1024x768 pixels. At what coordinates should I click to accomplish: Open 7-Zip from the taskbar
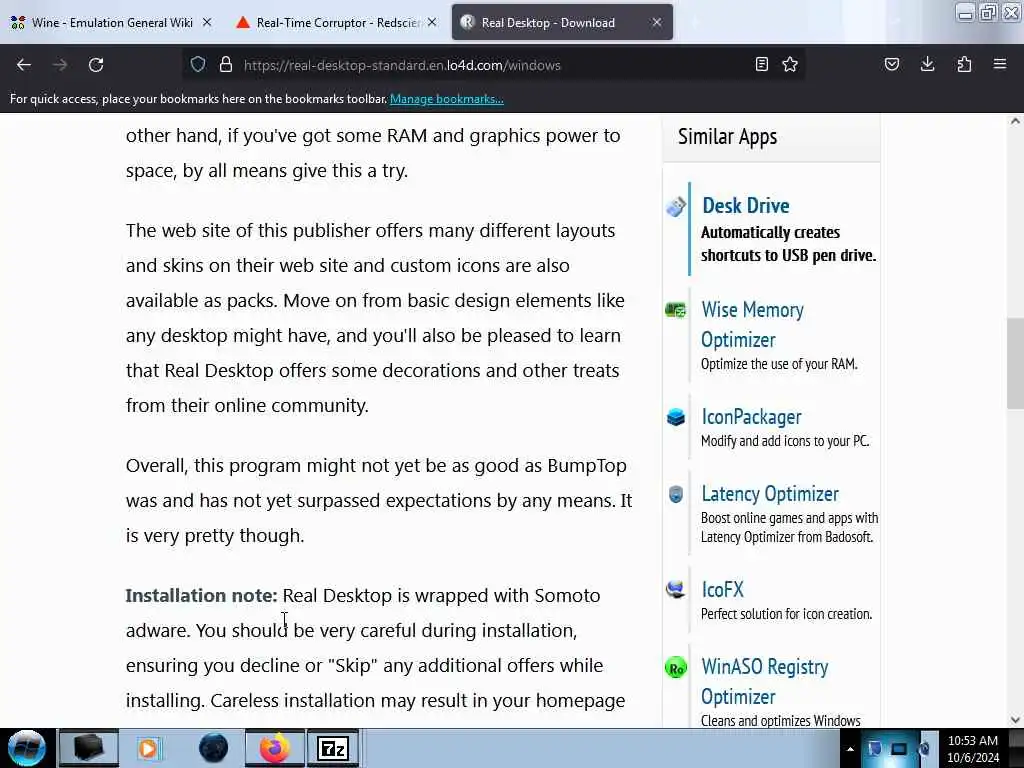333,748
